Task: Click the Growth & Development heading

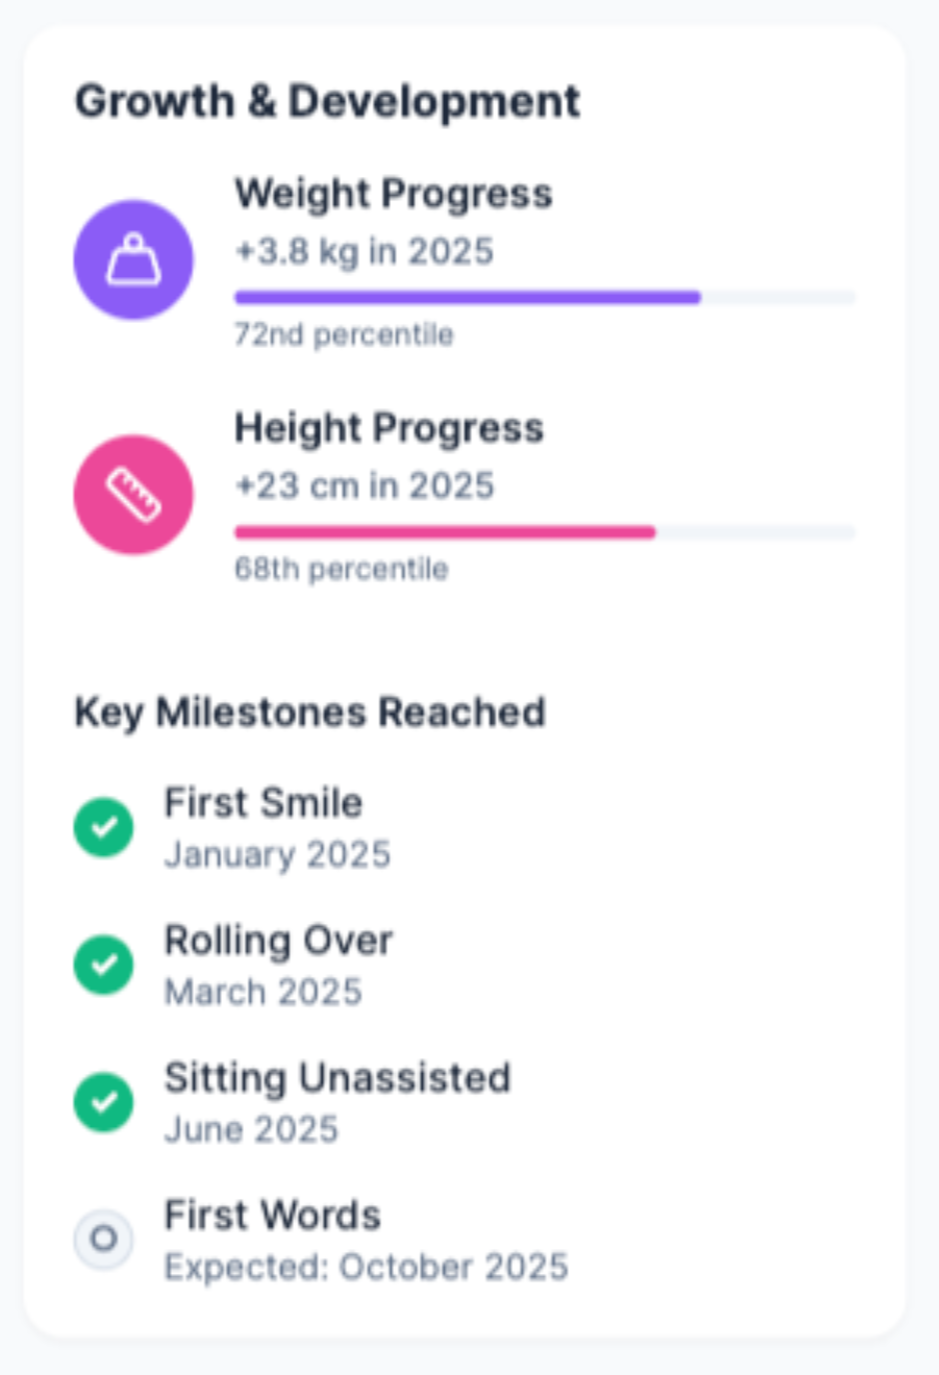Action: (327, 102)
